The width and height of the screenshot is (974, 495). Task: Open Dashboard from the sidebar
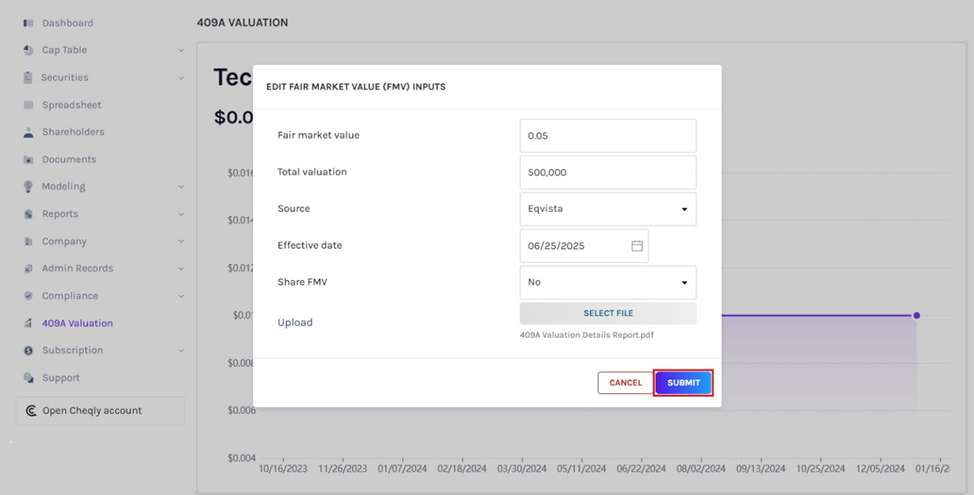point(67,23)
